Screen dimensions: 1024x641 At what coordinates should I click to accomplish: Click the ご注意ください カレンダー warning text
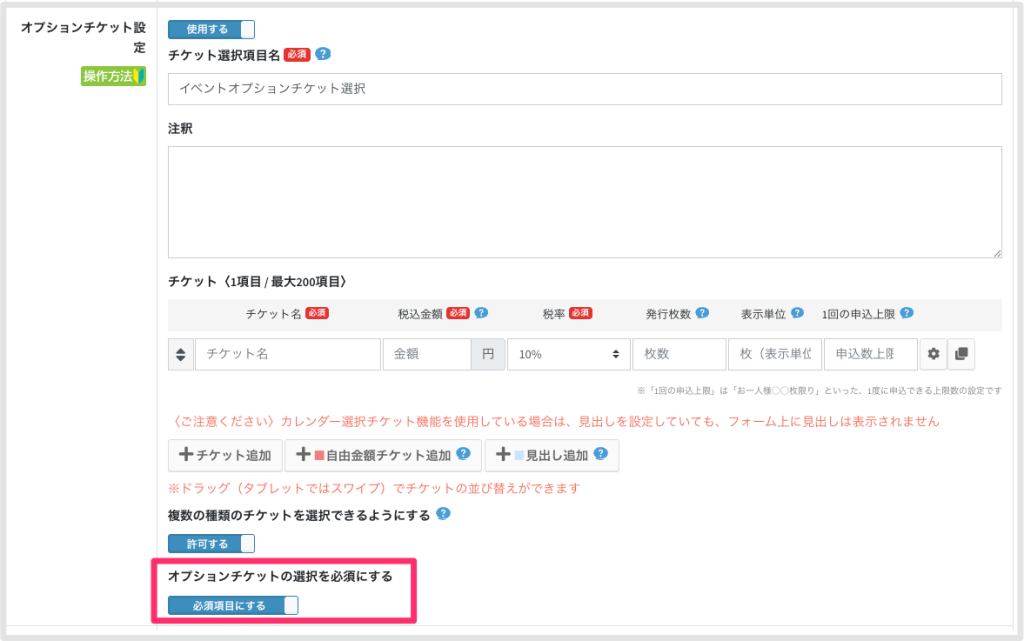[x=554, y=422]
